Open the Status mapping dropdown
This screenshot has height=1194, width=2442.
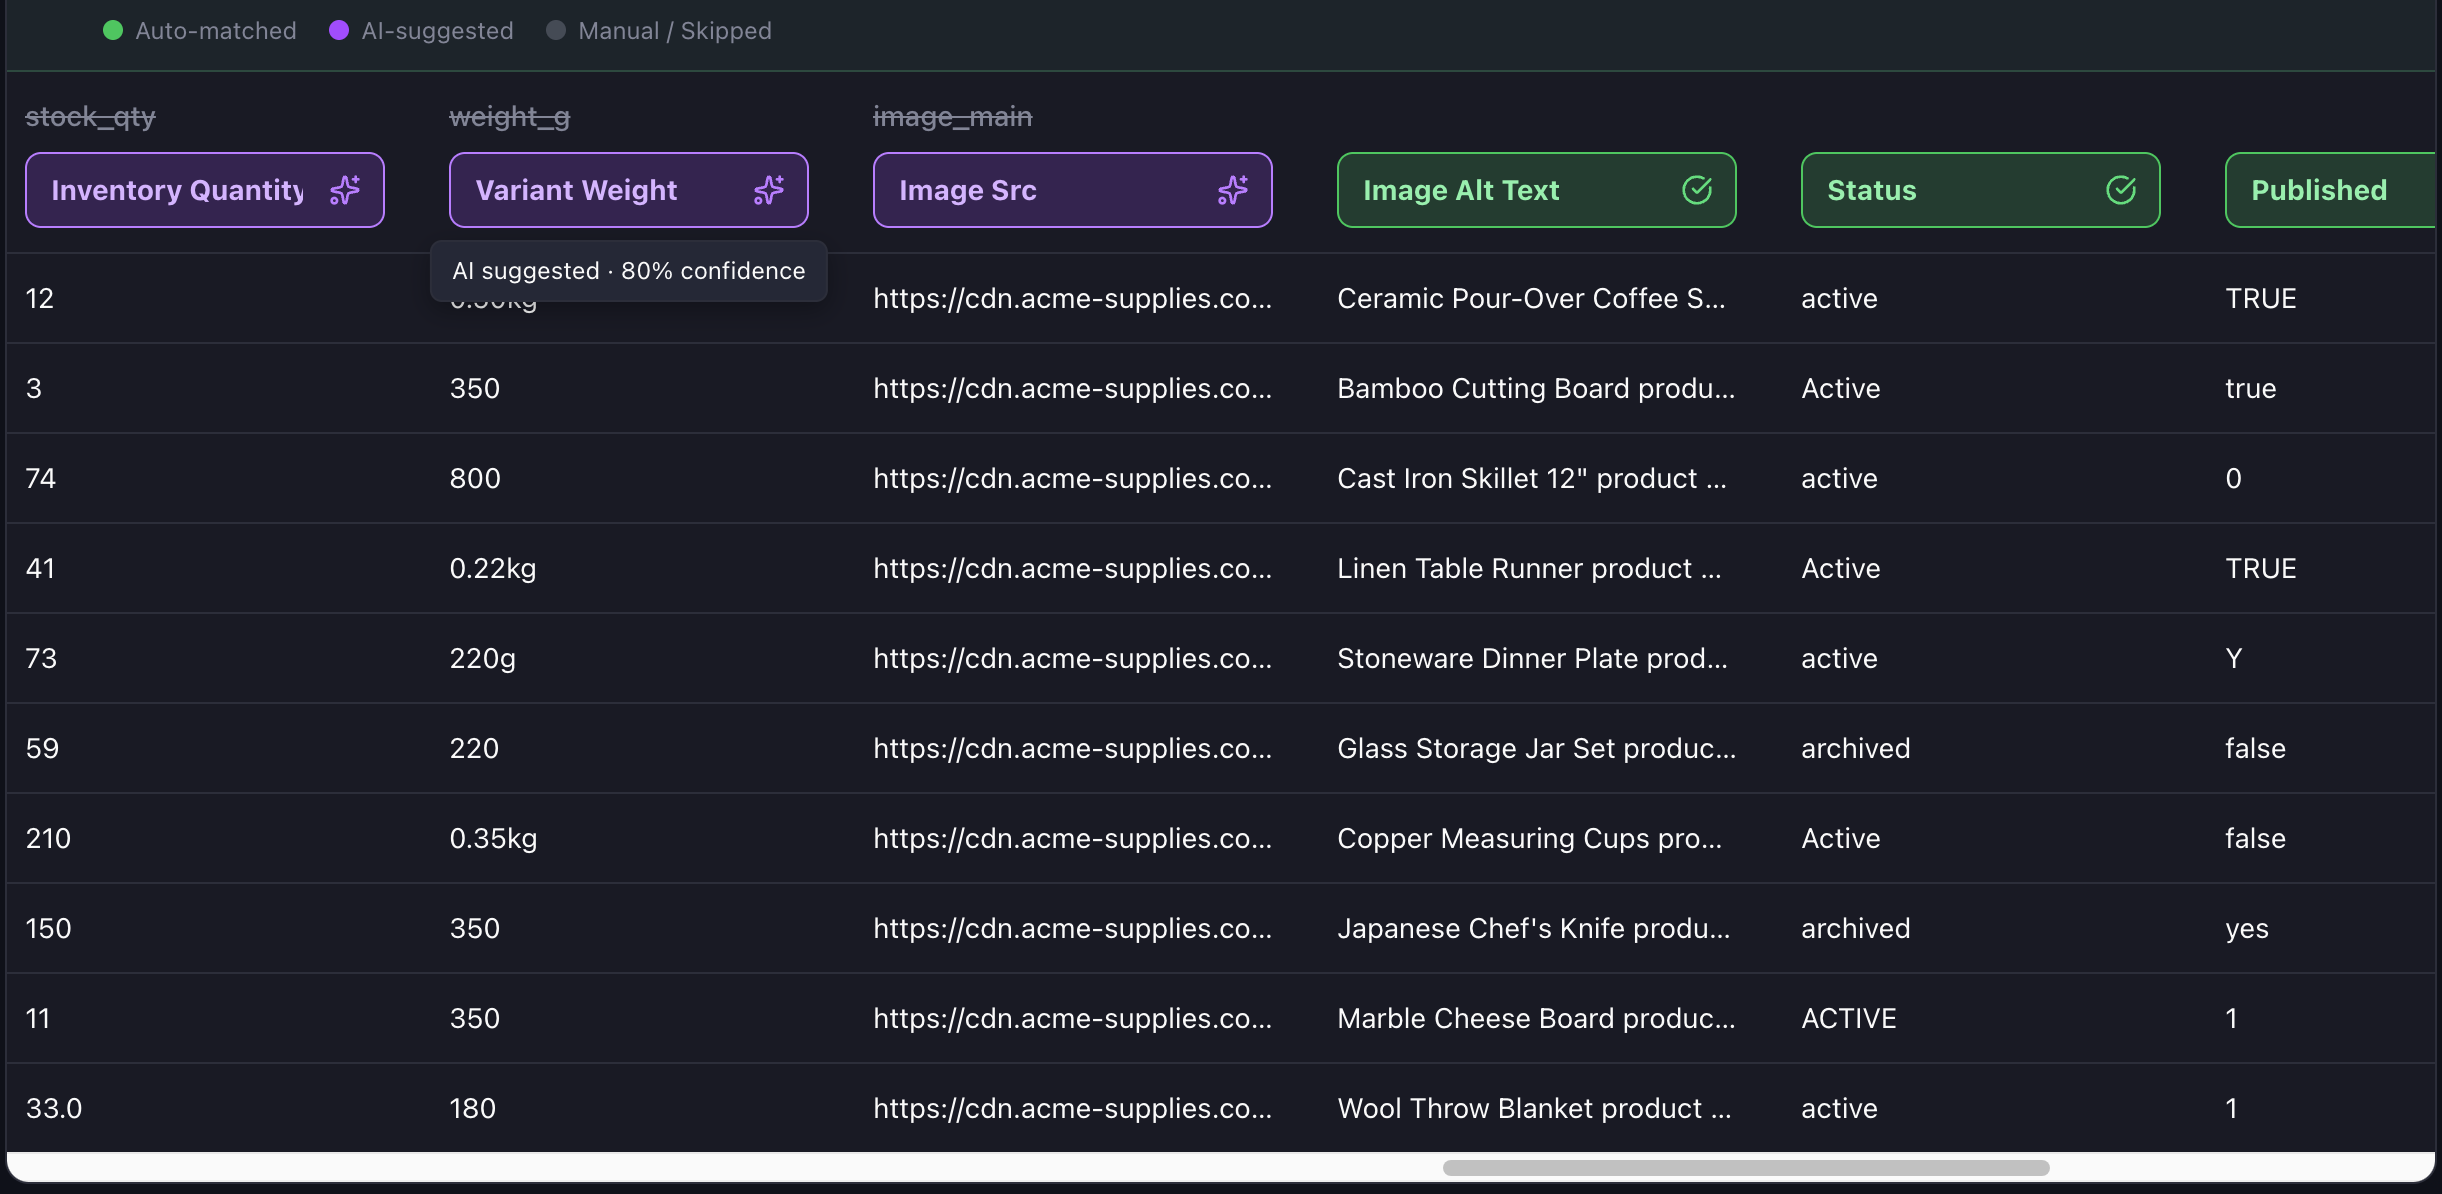pyautogui.click(x=1981, y=190)
